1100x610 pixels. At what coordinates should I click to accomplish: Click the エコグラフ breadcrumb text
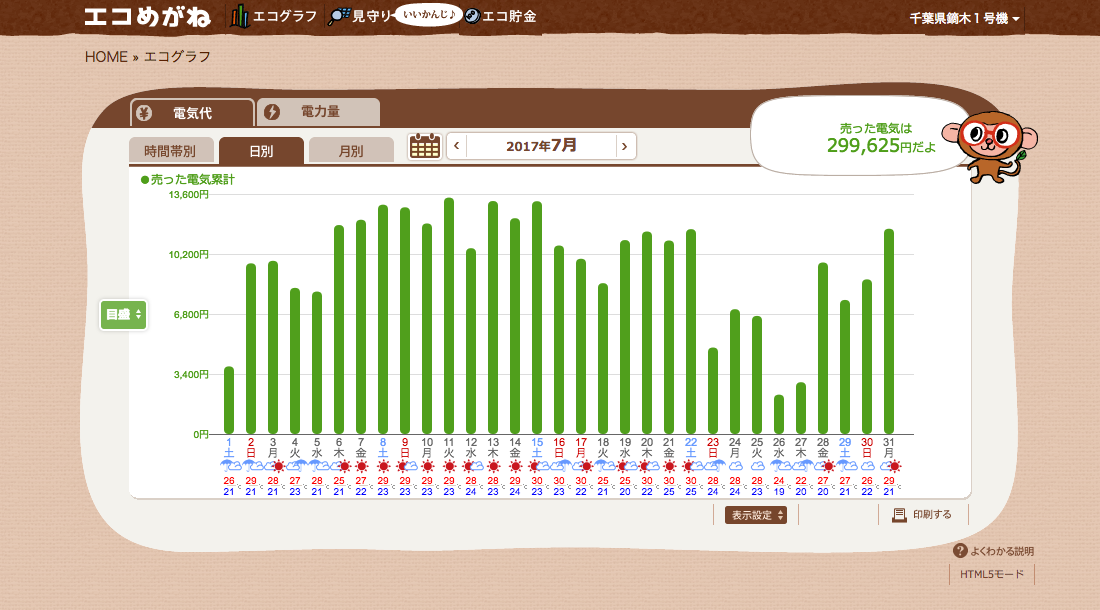click(177, 57)
